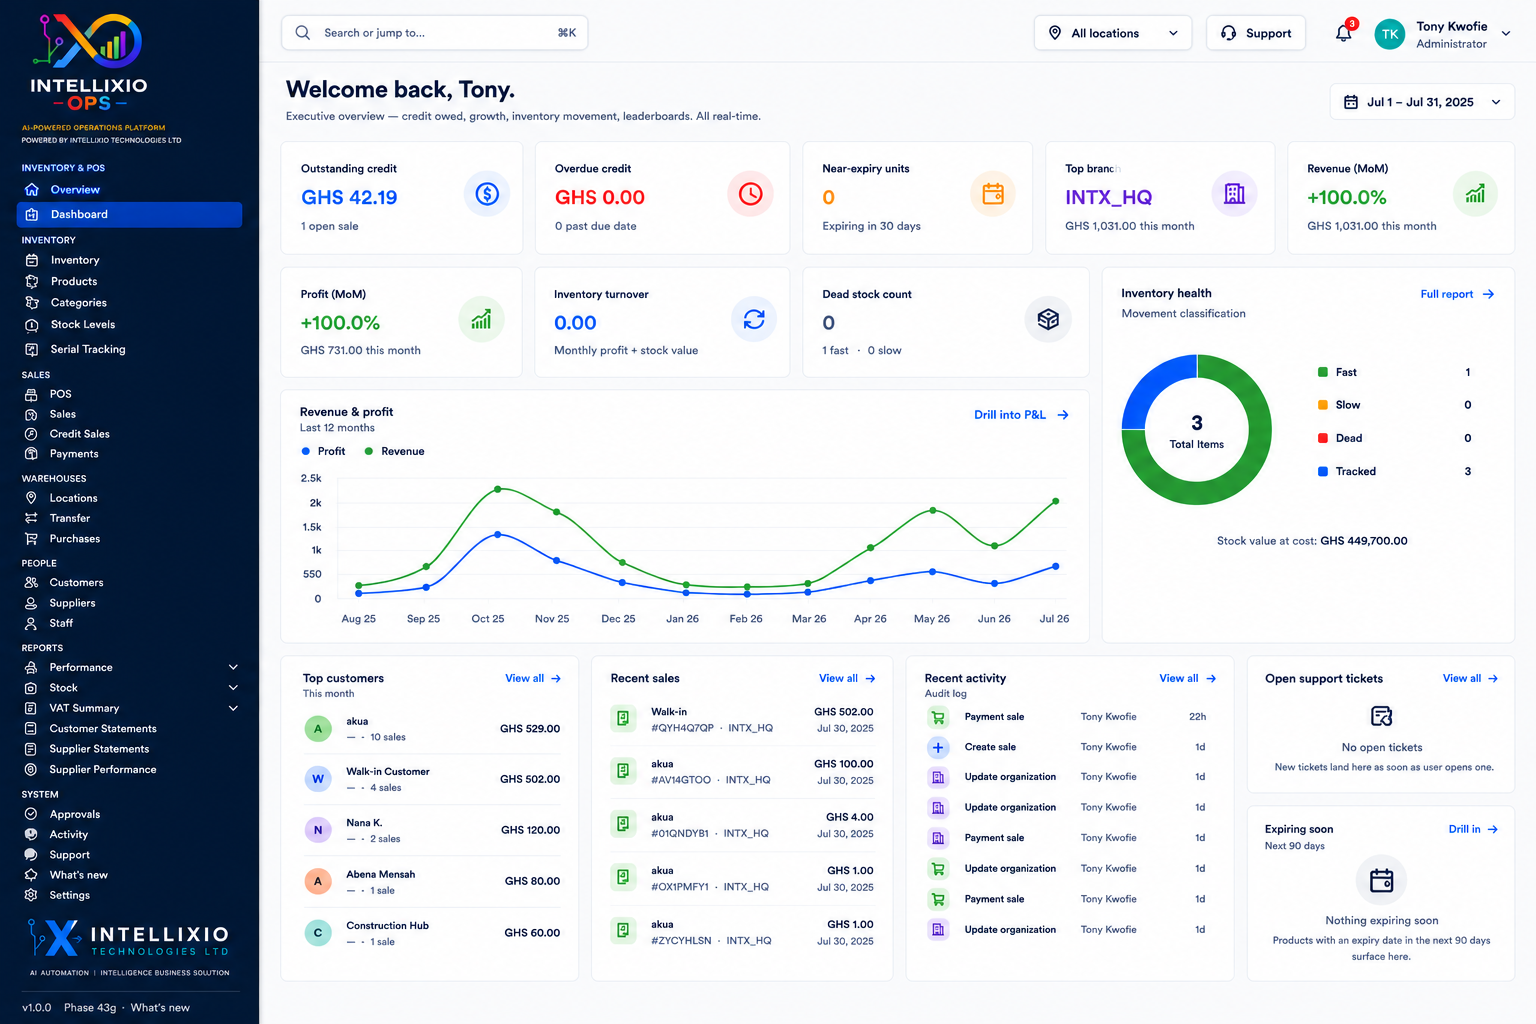The image size is (1536, 1024).
Task: Click the chart icon on Revenue (MoM) card
Action: [1475, 194]
